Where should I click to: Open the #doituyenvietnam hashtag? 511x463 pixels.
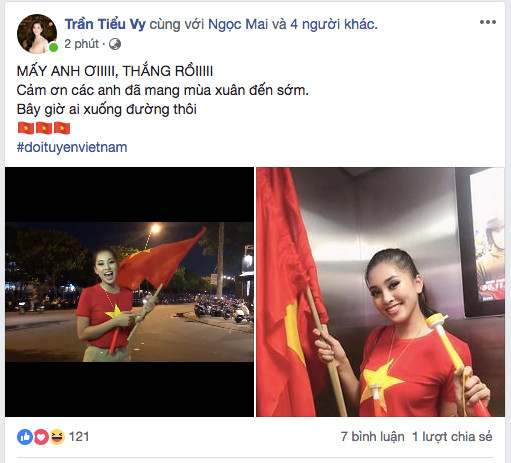[x=72, y=147]
